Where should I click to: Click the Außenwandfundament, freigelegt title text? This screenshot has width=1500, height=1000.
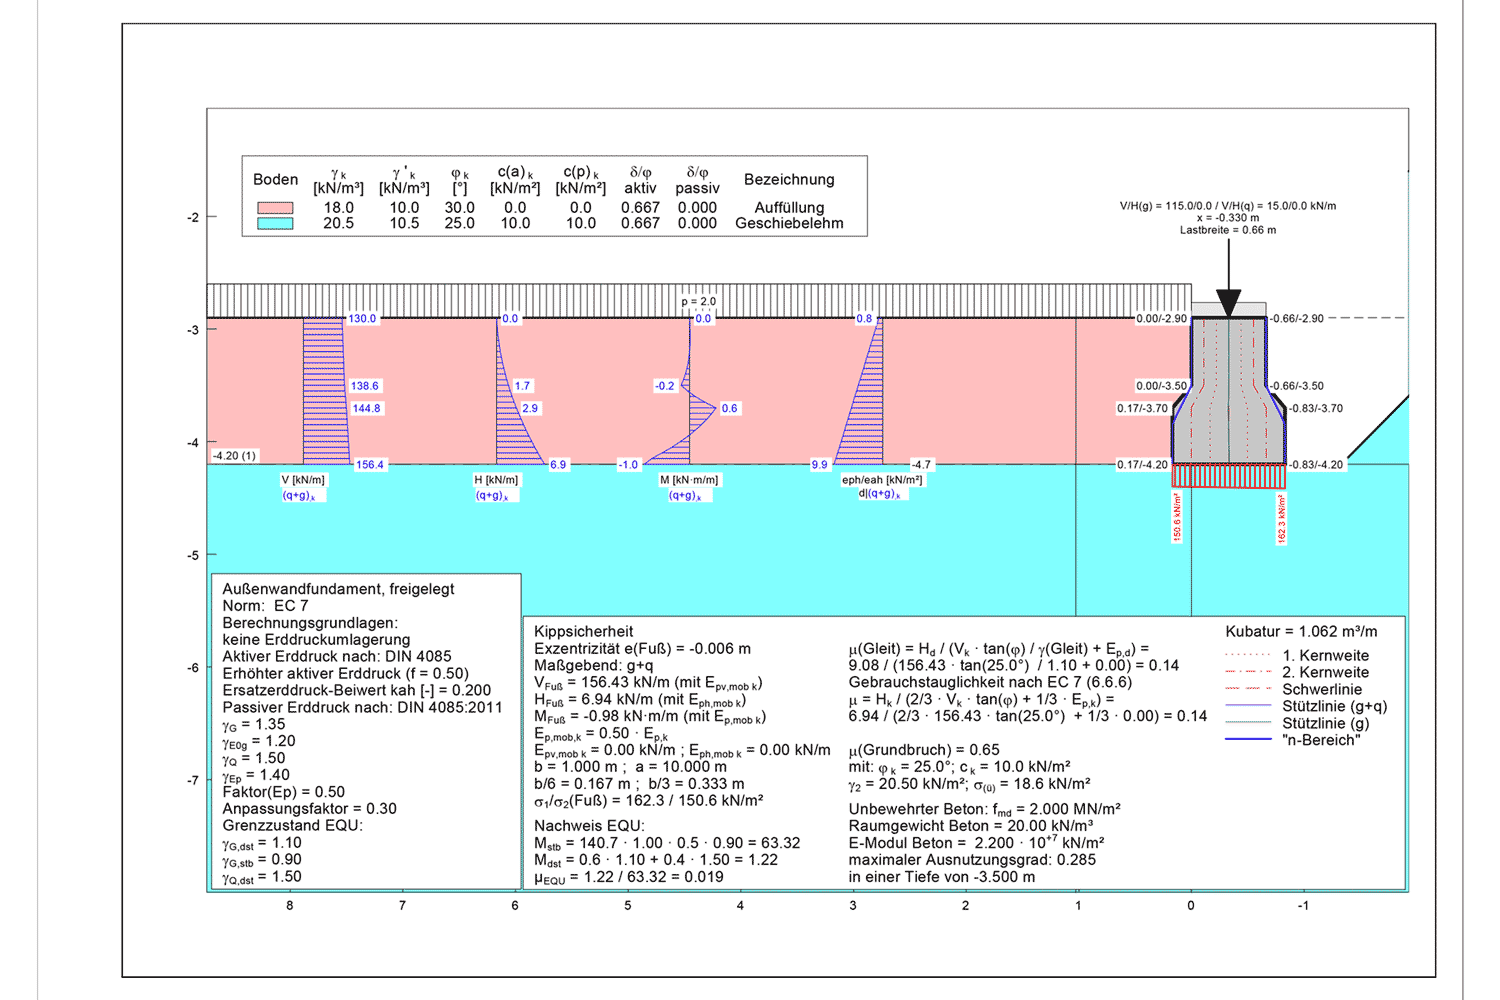(x=338, y=589)
